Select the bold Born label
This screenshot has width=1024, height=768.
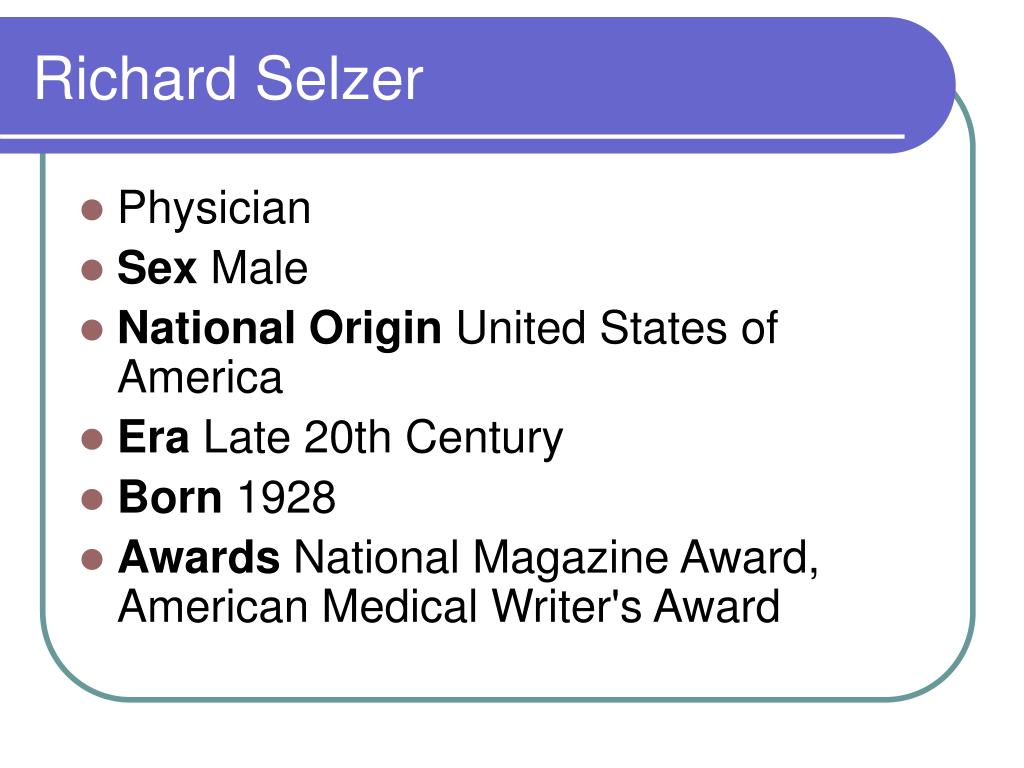tap(170, 498)
